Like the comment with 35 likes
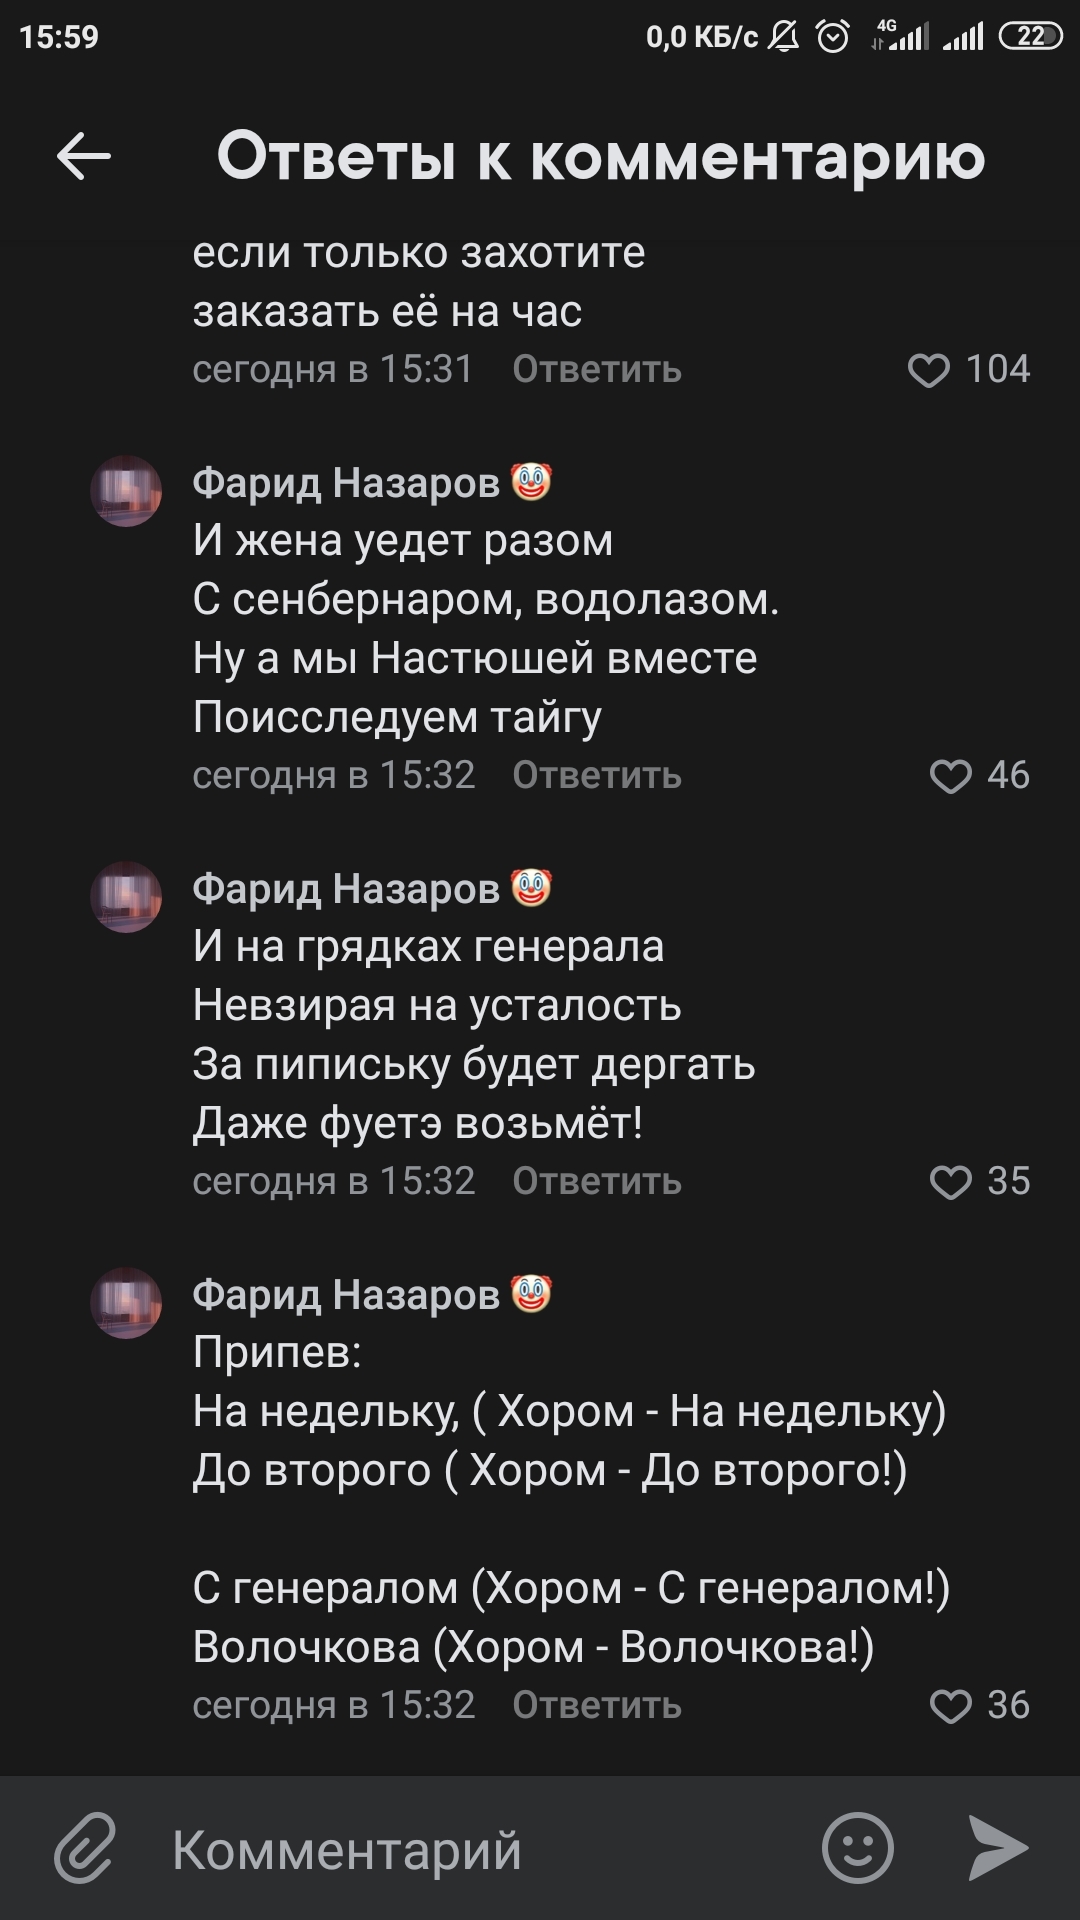 [950, 1183]
